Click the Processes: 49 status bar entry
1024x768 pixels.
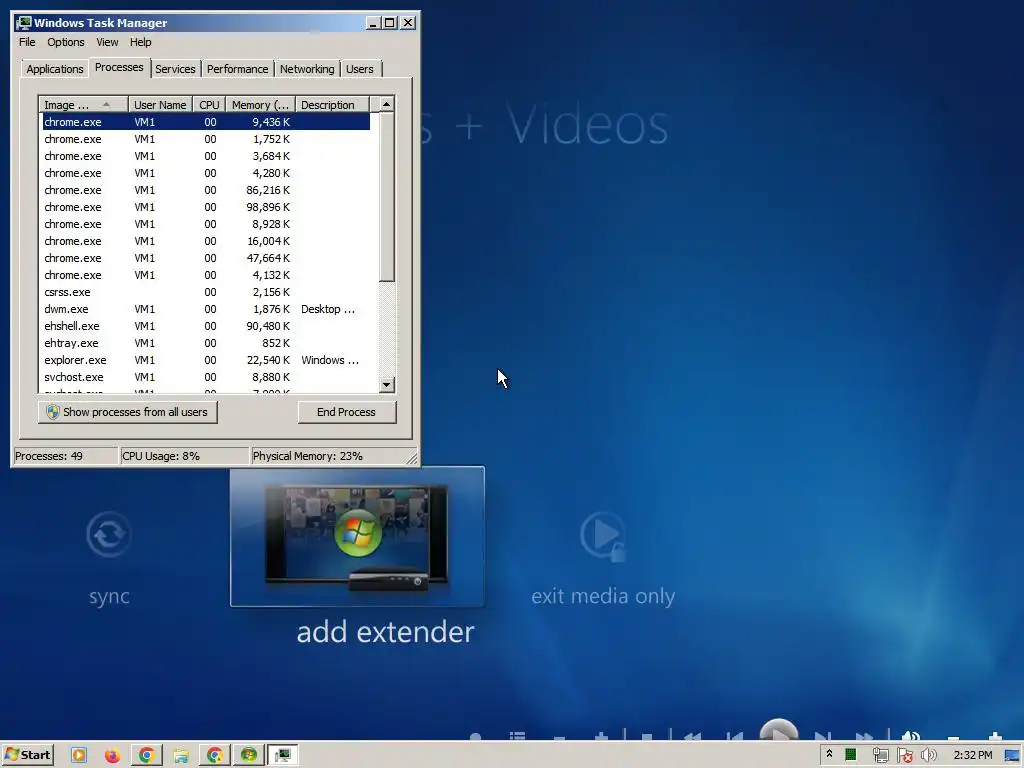(x=65, y=456)
